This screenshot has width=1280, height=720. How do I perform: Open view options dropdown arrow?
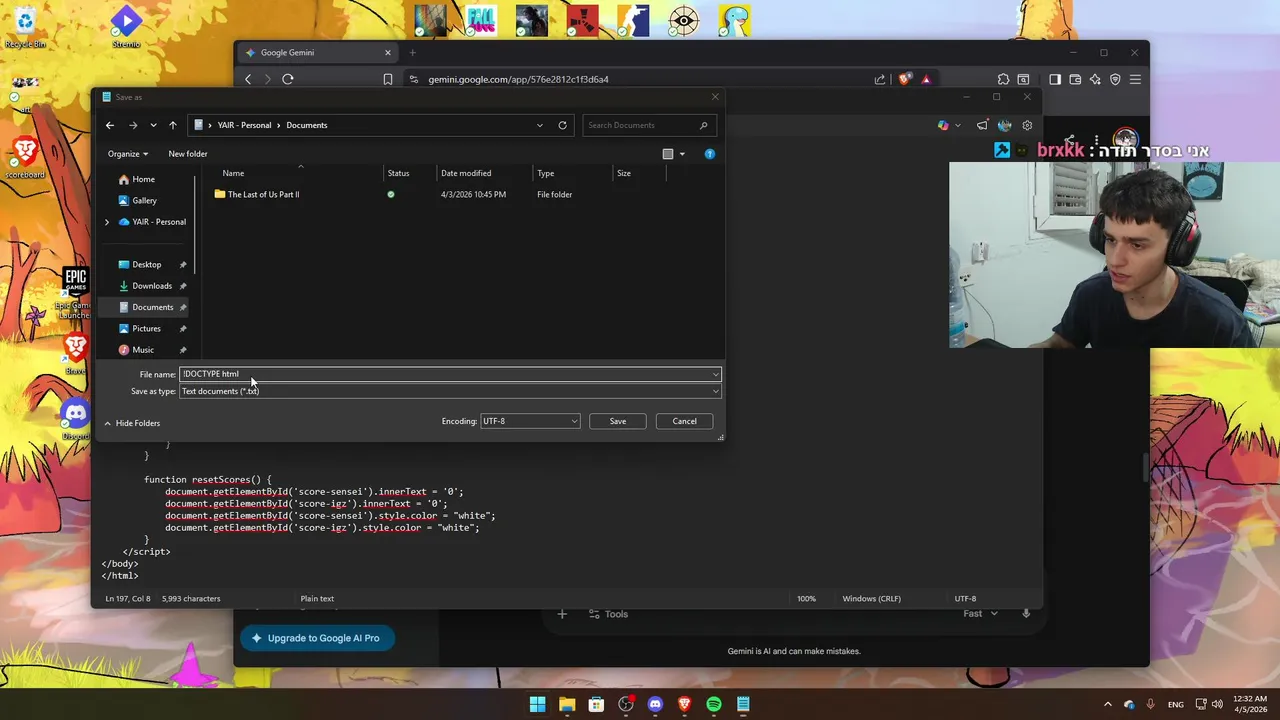pyautogui.click(x=682, y=154)
